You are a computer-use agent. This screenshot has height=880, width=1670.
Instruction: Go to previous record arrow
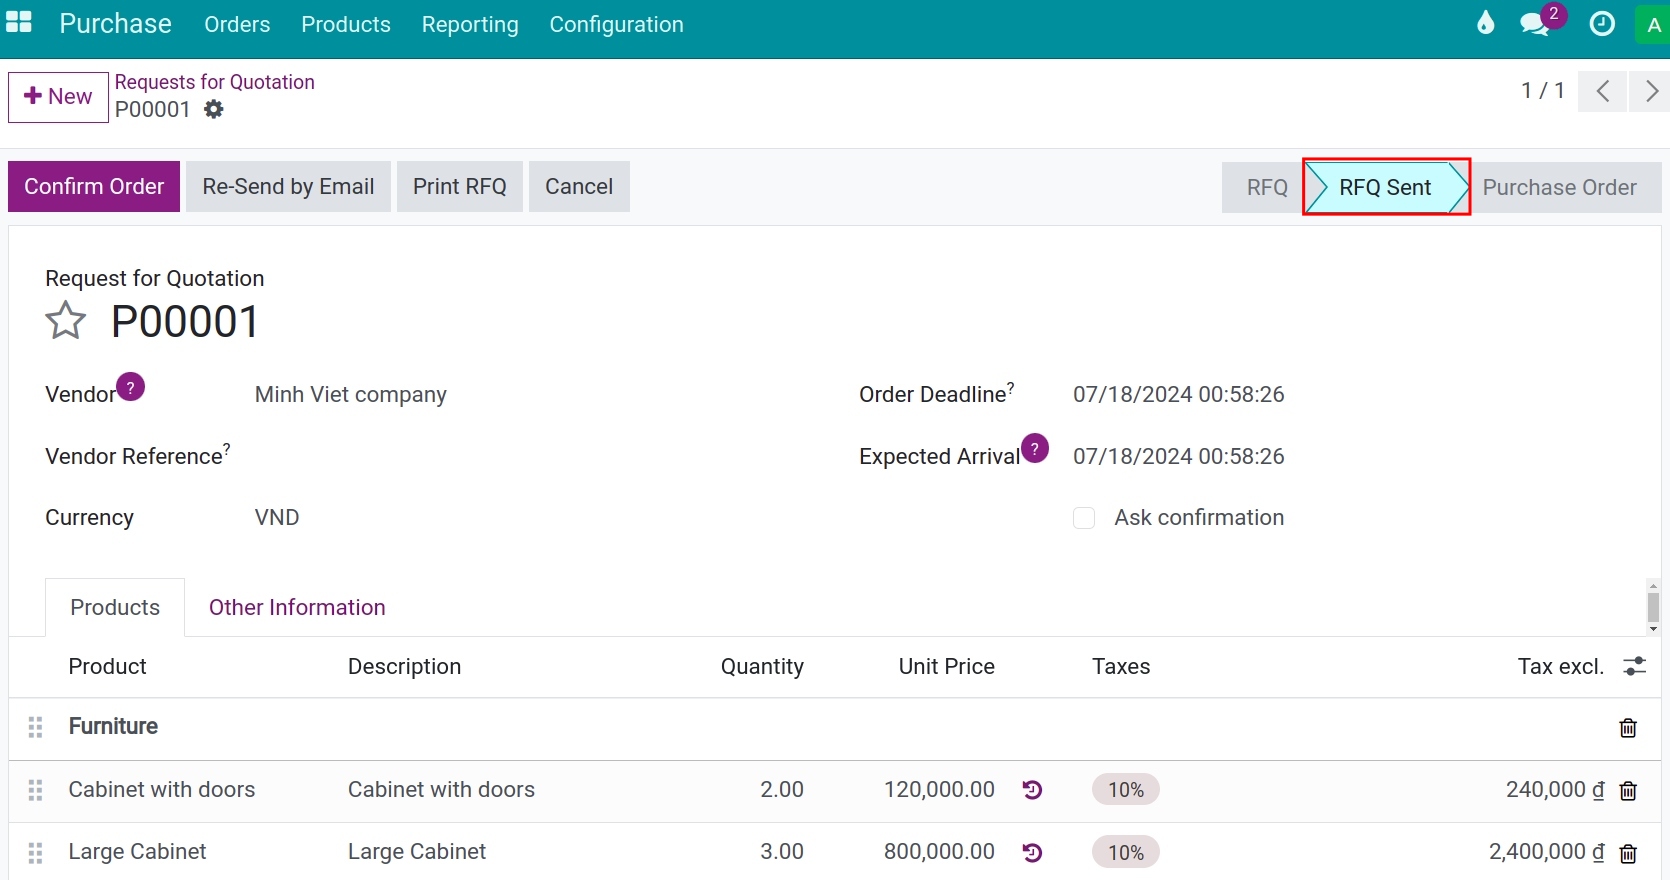click(1603, 91)
